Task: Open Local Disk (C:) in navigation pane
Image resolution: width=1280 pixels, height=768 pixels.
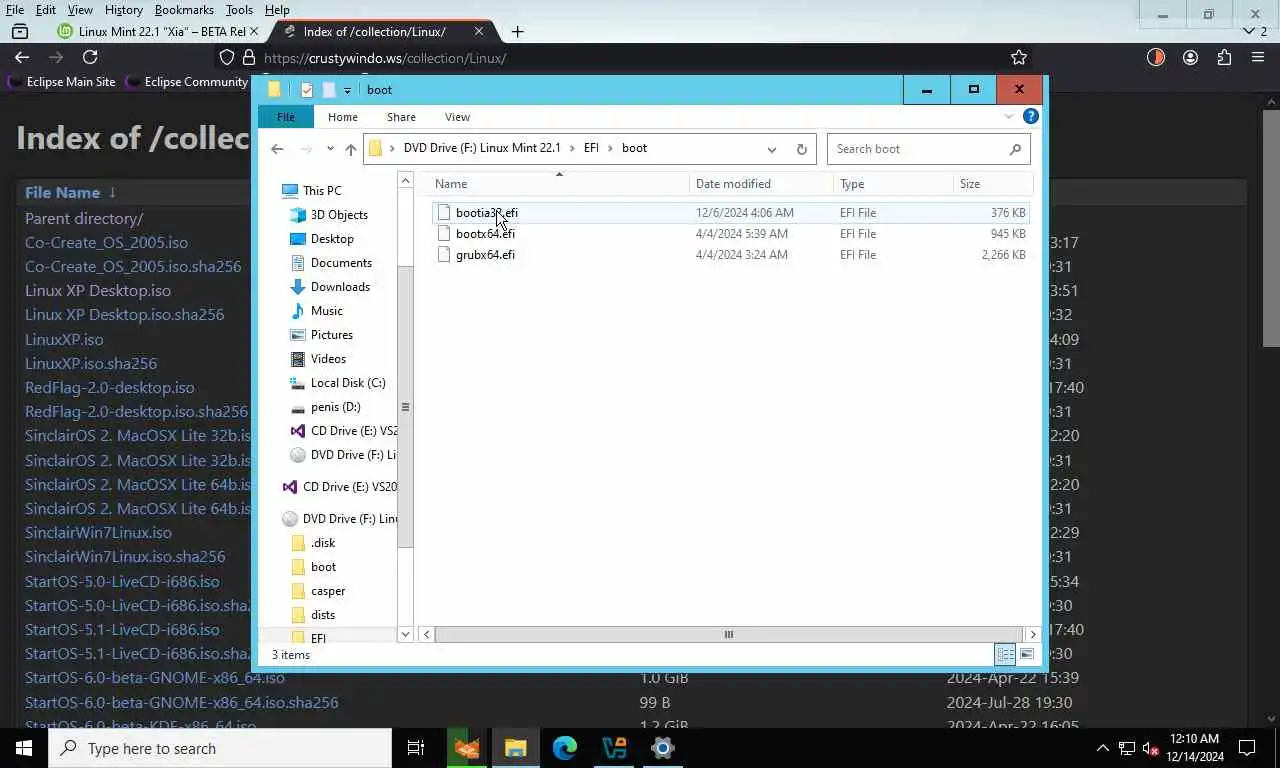Action: pos(348,383)
